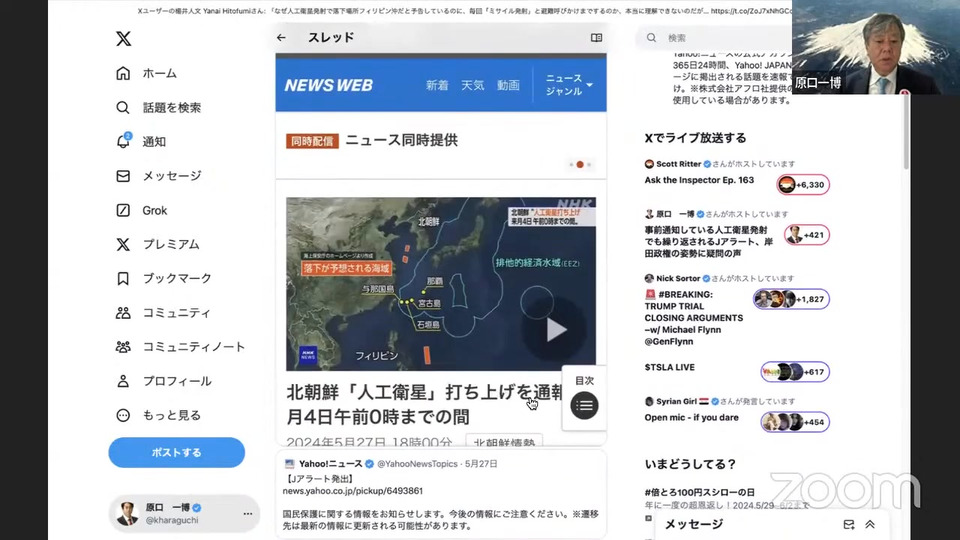Screen dimensions: 960x540
Task: Join $TSLA LIVE broadcast
Action: pyautogui.click(x=669, y=367)
